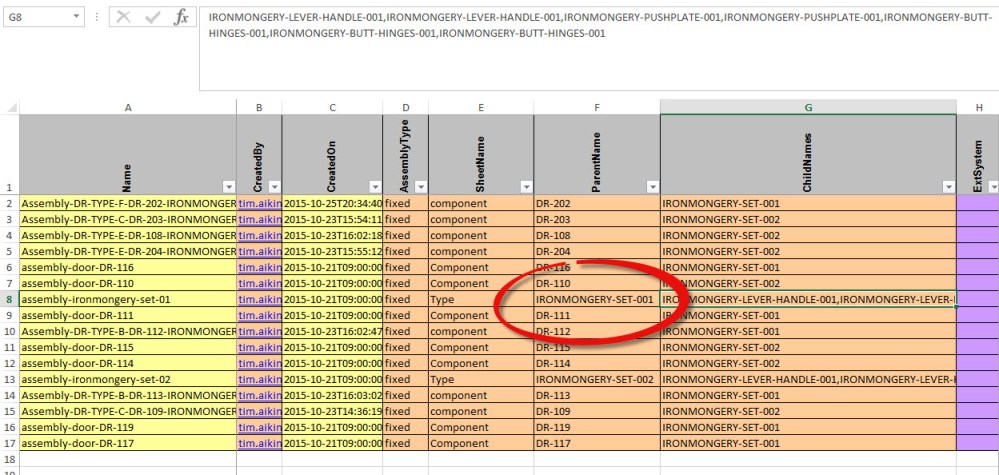
Task: Expand the CreatedBy column filter
Action: [x=273, y=187]
